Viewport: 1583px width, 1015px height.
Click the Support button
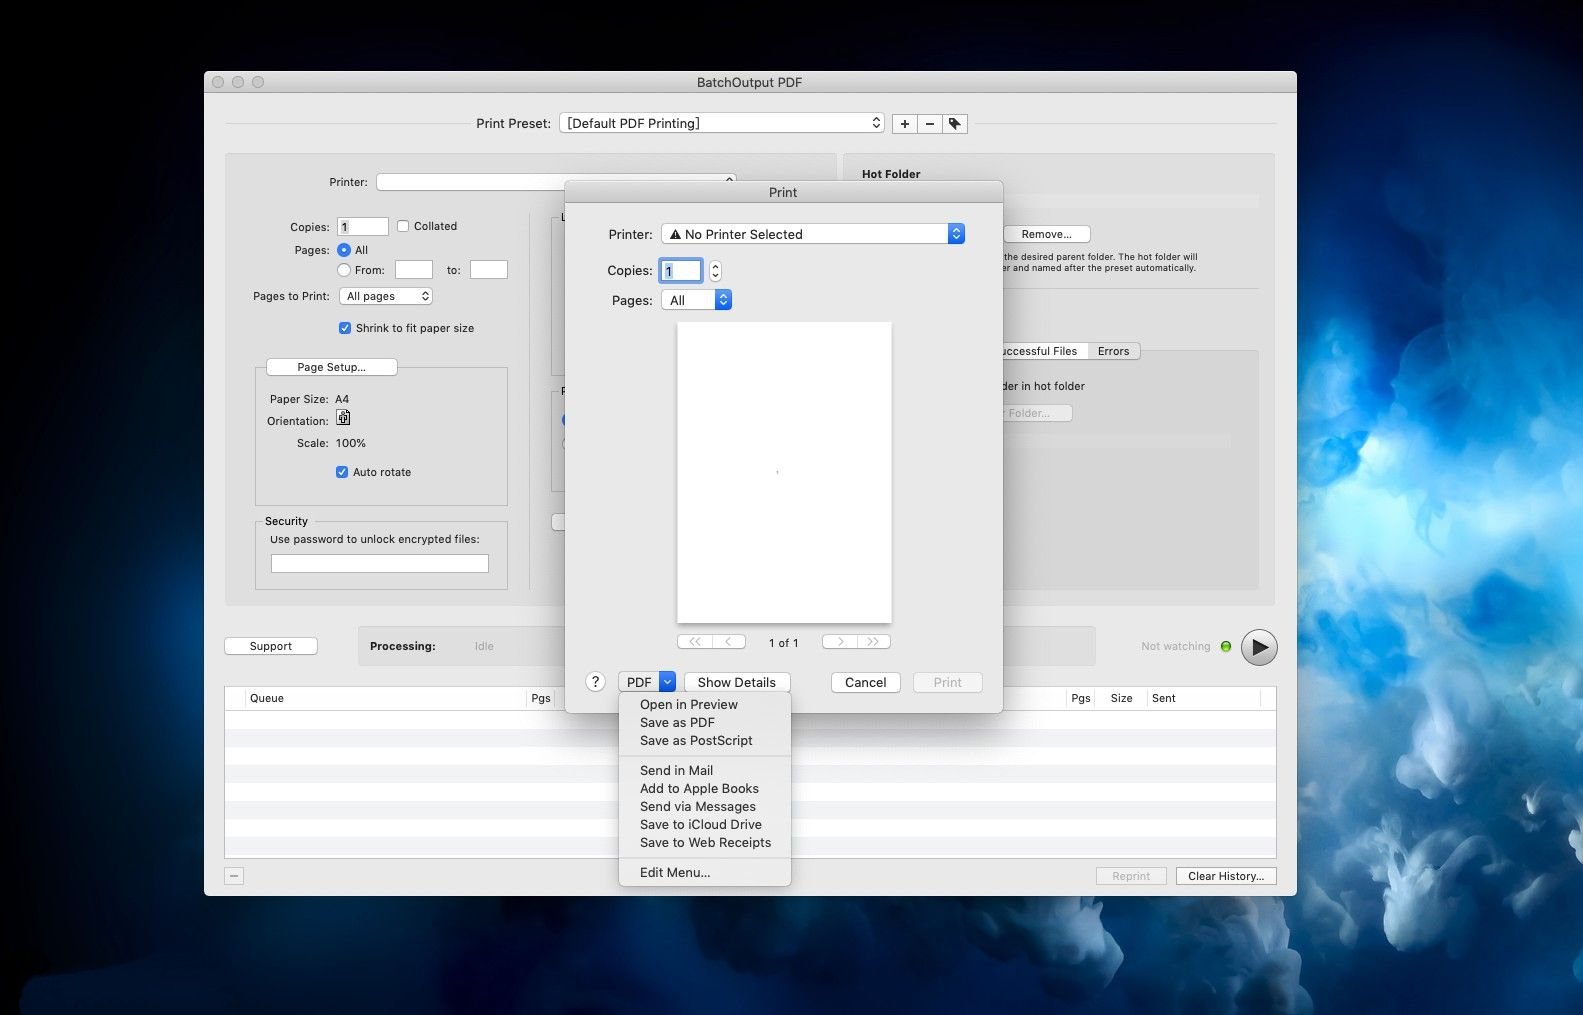[271, 646]
